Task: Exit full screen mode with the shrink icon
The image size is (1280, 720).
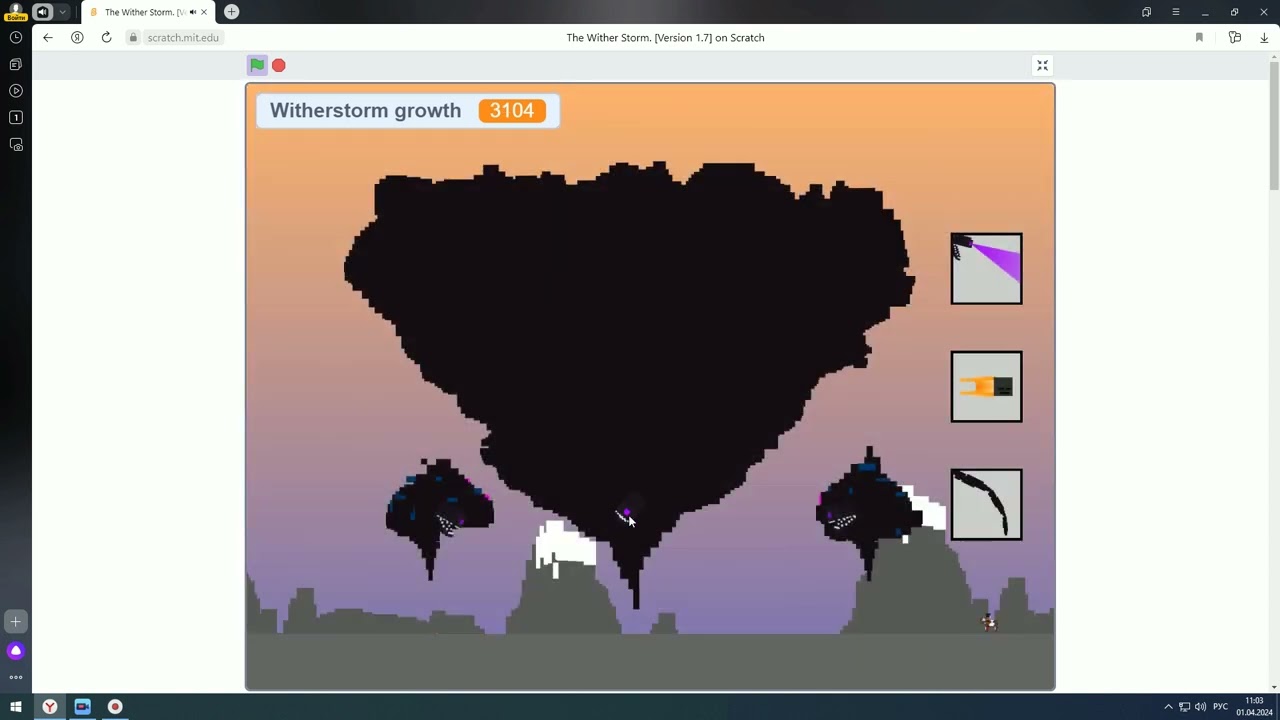Action: point(1042,65)
